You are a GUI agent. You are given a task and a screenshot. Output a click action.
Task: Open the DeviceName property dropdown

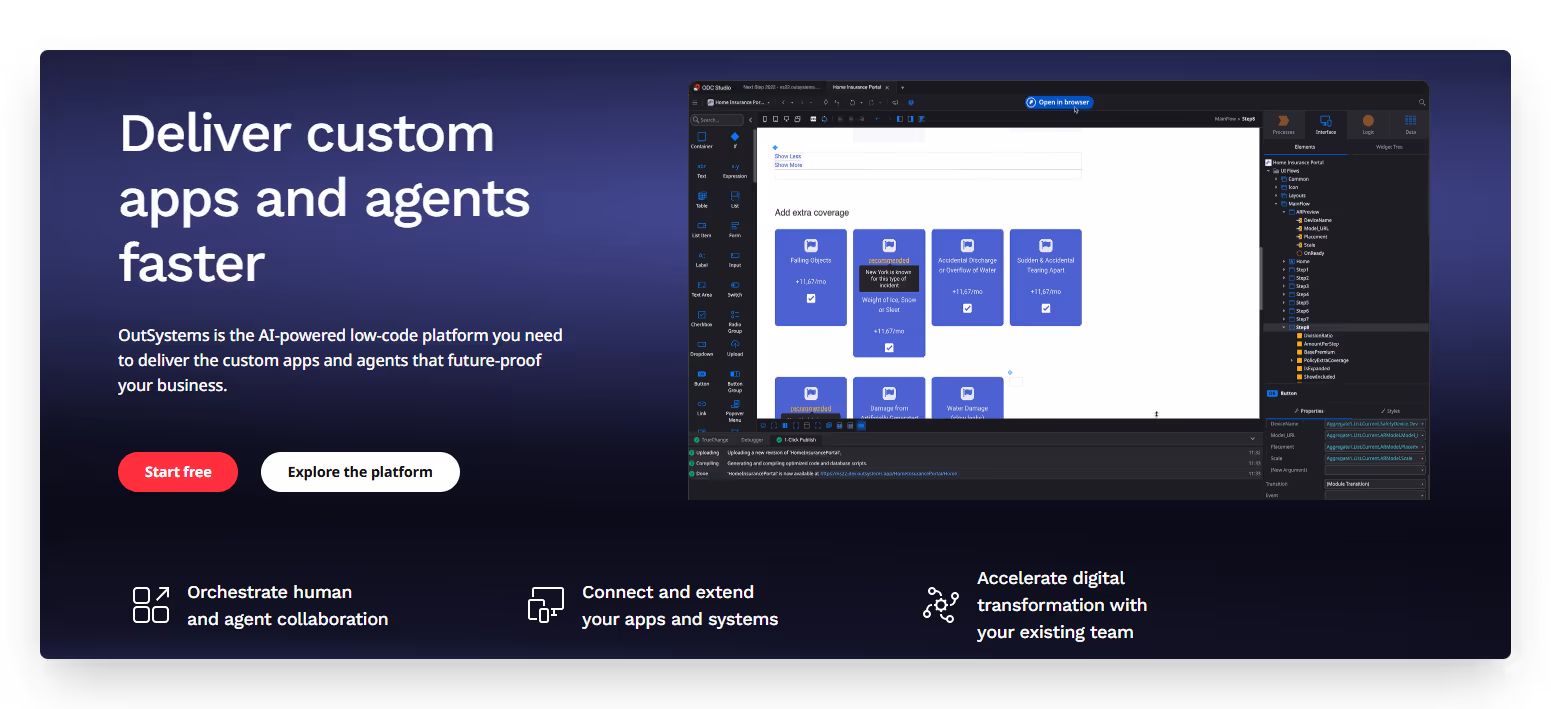click(1422, 424)
